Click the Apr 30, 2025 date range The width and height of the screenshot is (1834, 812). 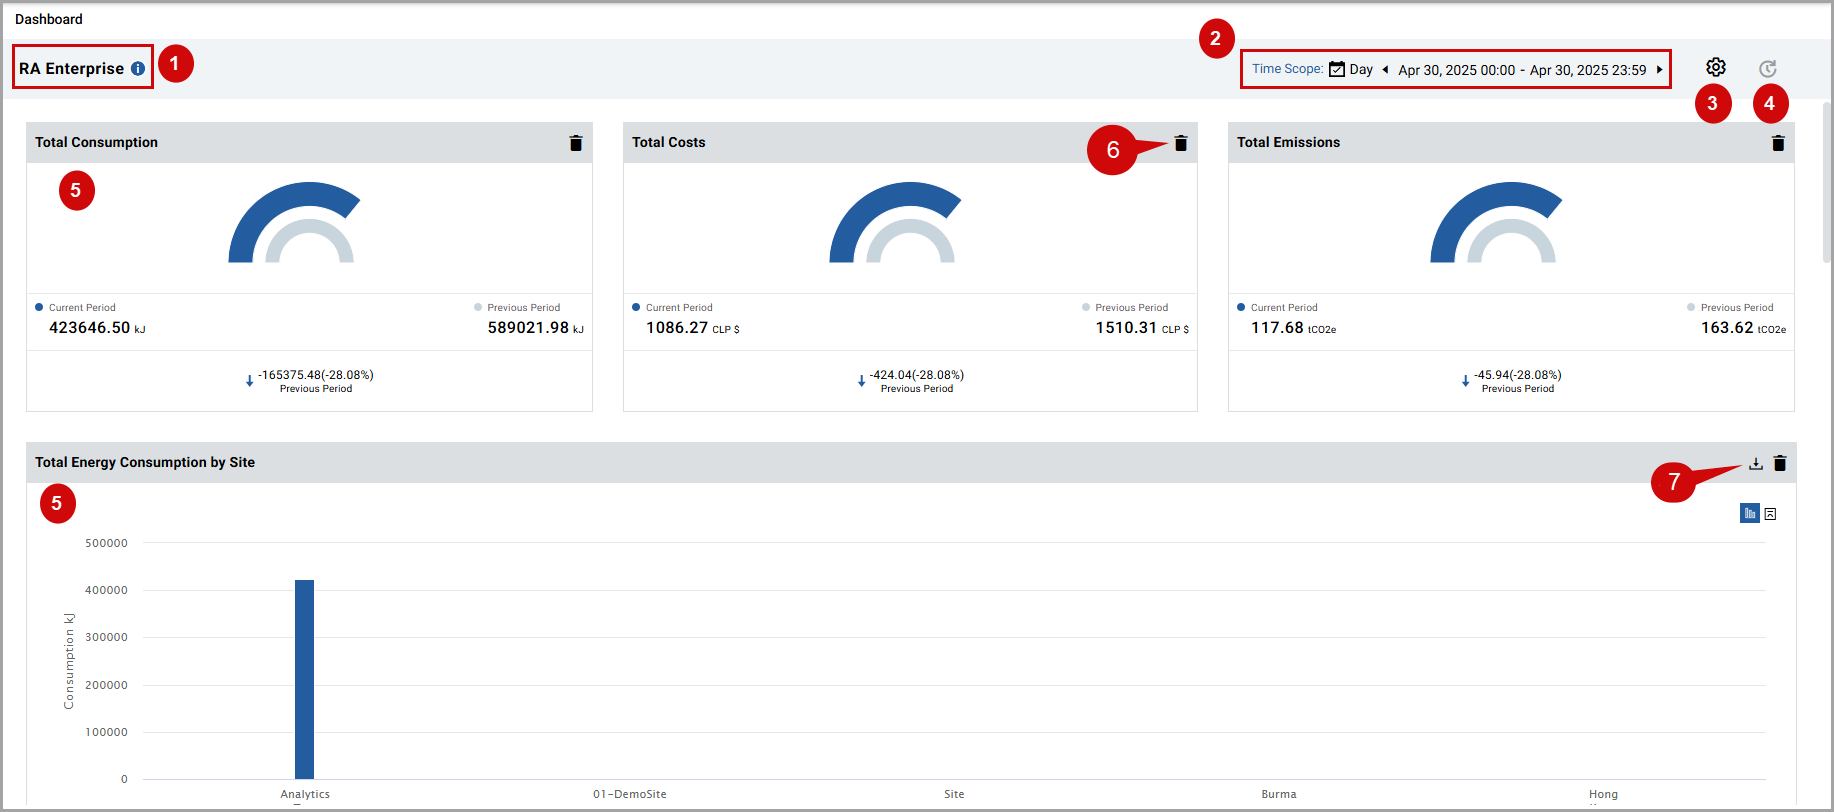(1522, 70)
